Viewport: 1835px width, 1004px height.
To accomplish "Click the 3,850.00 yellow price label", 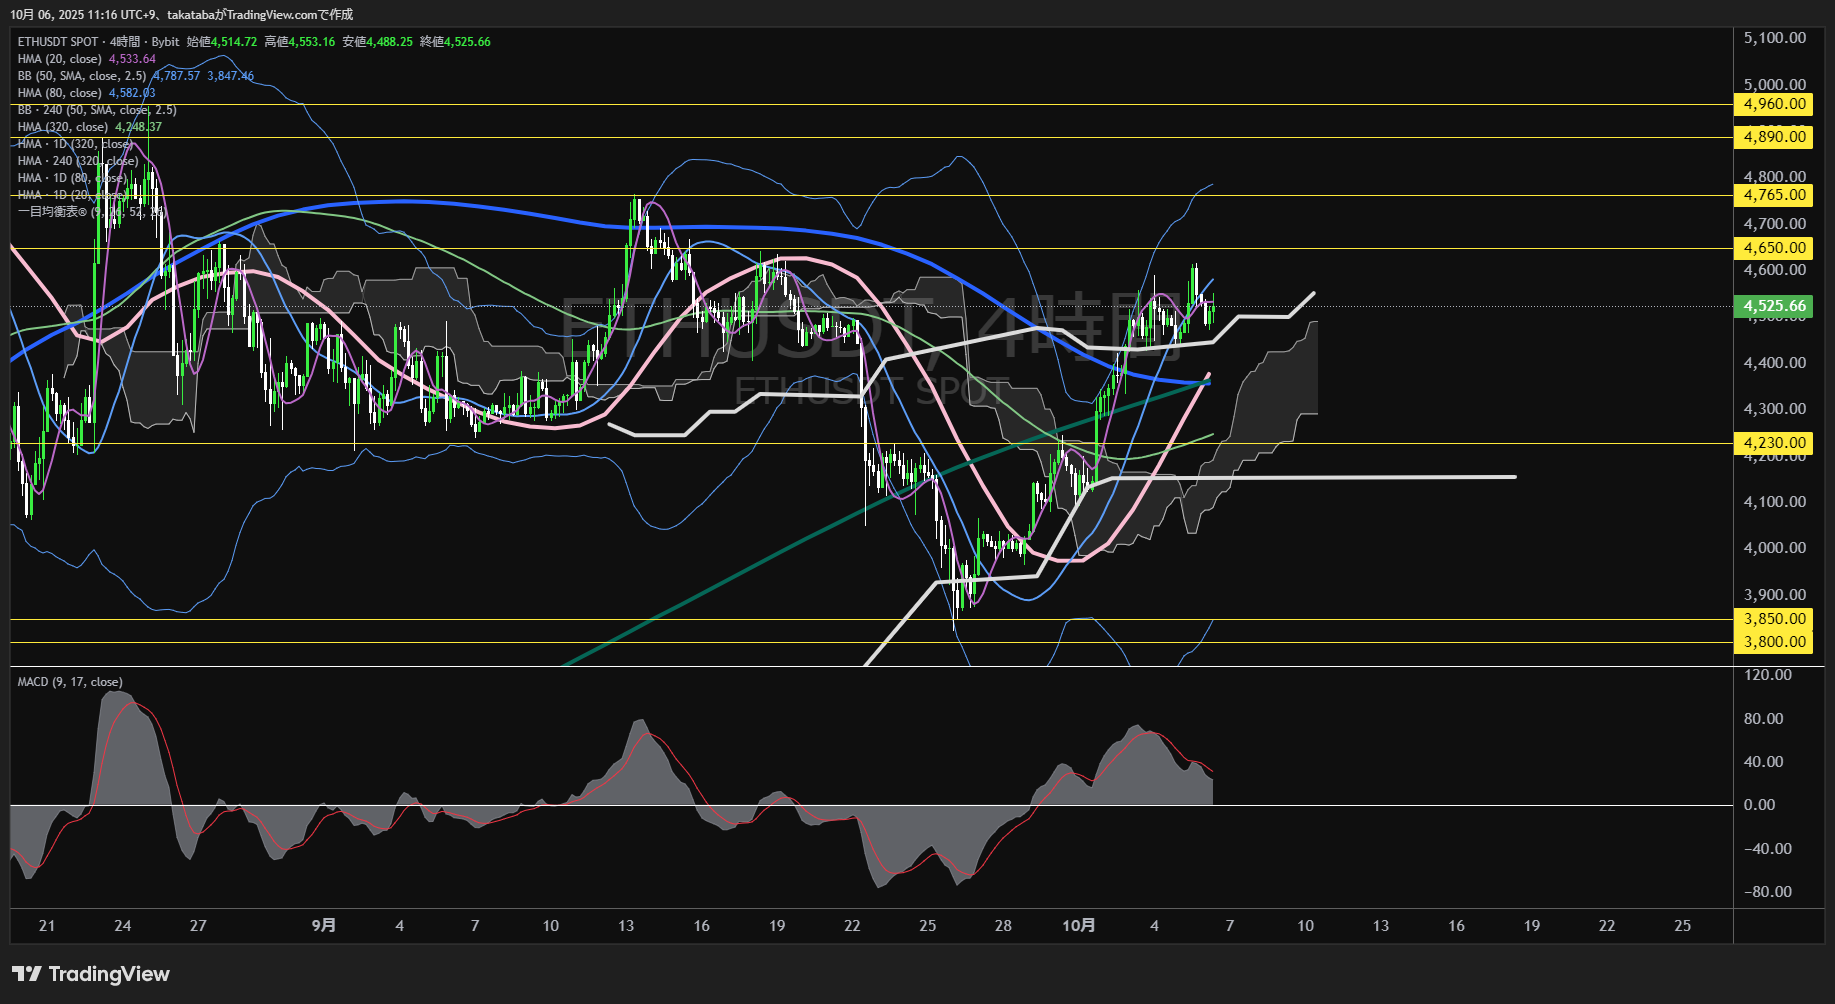I will (1774, 619).
